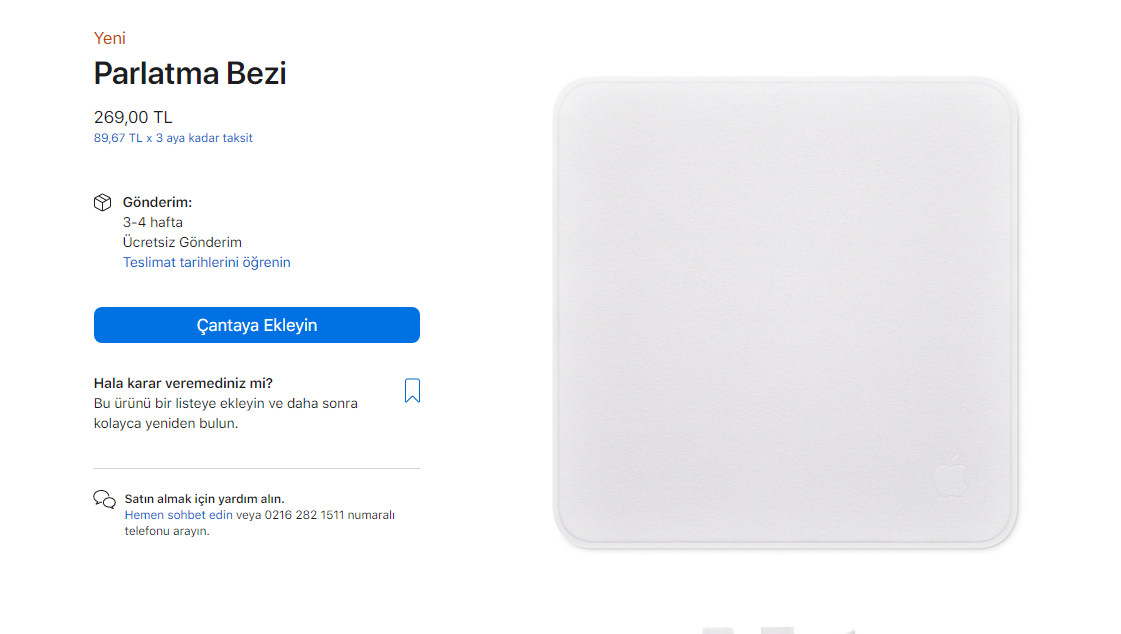This screenshot has height=634, width=1121.
Task: Add item via Çantaya Ekleyin button
Action: pos(257,325)
